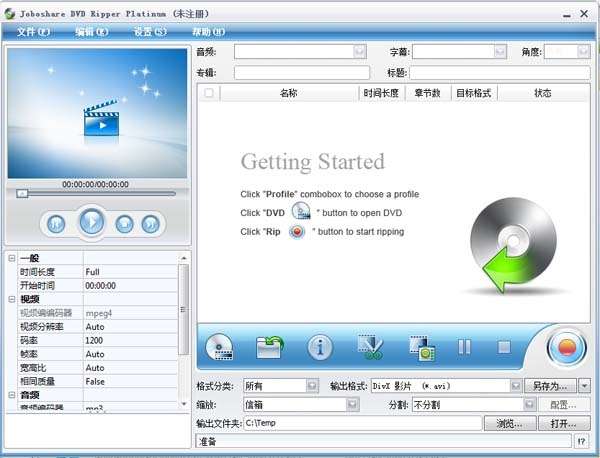The width and height of the screenshot is (600, 458).
Task: Click the 浏览... button
Action: 509,423
